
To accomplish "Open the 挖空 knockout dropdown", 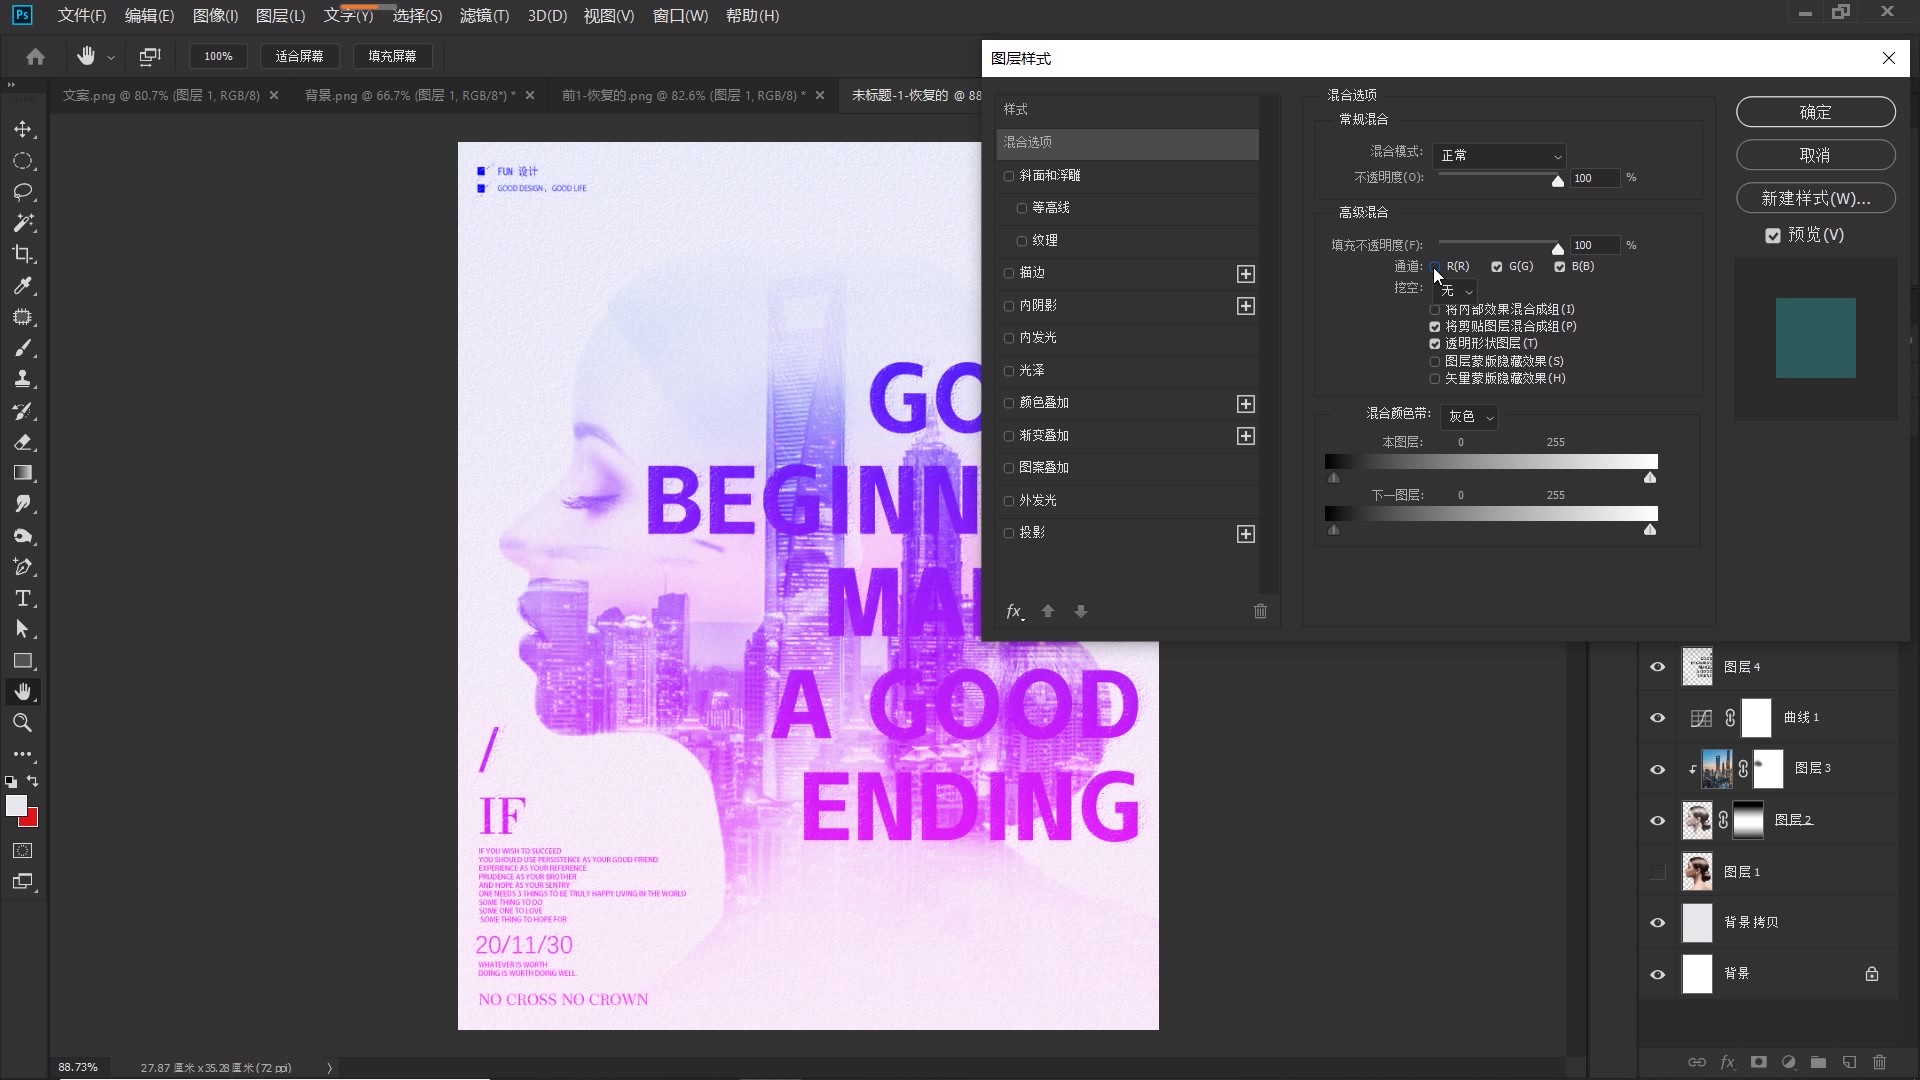I will tap(1455, 290).
